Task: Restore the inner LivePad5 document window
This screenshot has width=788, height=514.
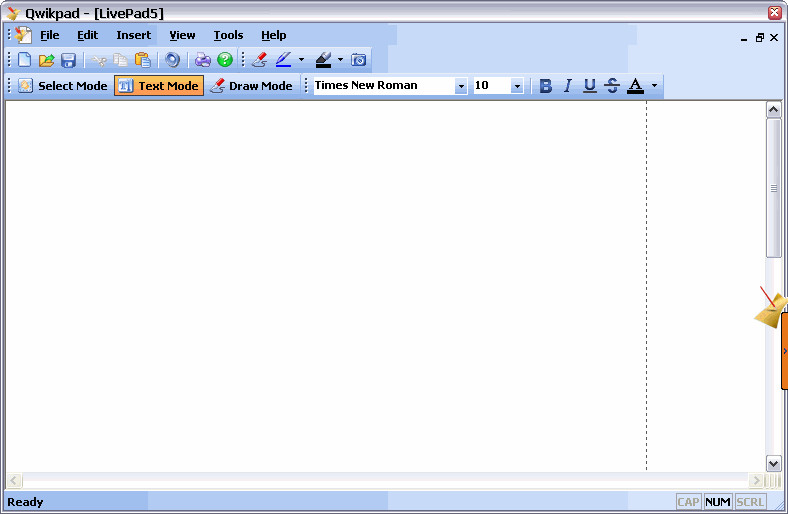Action: [x=759, y=38]
